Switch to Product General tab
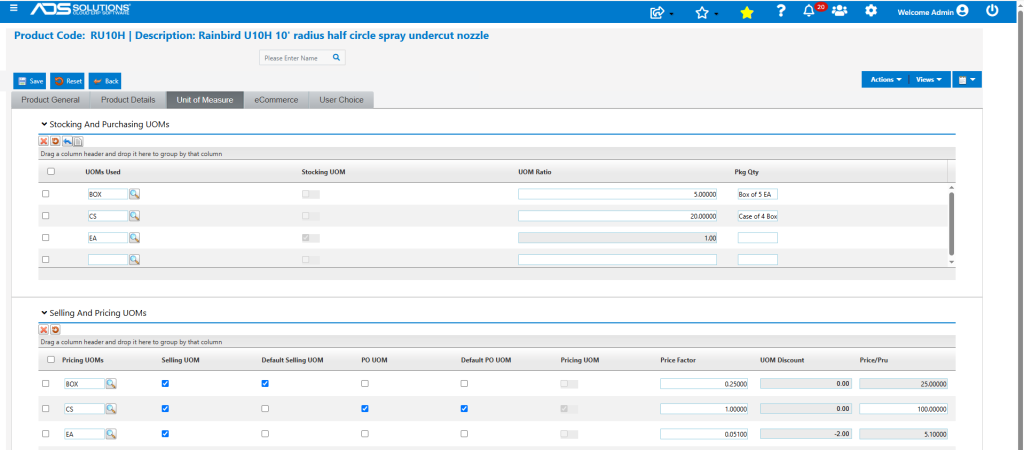Viewport: 1024px width, 450px height. tap(51, 100)
